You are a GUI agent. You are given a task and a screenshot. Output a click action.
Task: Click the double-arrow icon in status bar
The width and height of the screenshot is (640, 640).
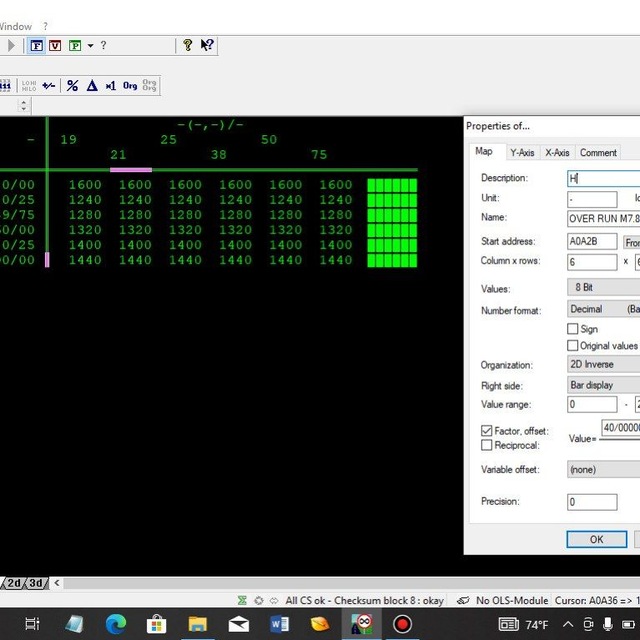point(274,600)
